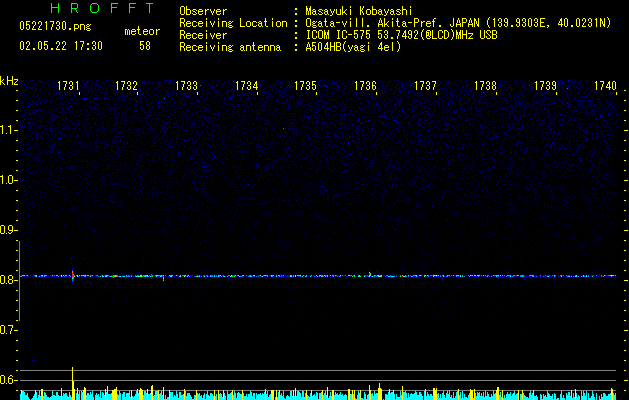This screenshot has width=629, height=400.
Task: Click the Receiver label
Action: 203,35
